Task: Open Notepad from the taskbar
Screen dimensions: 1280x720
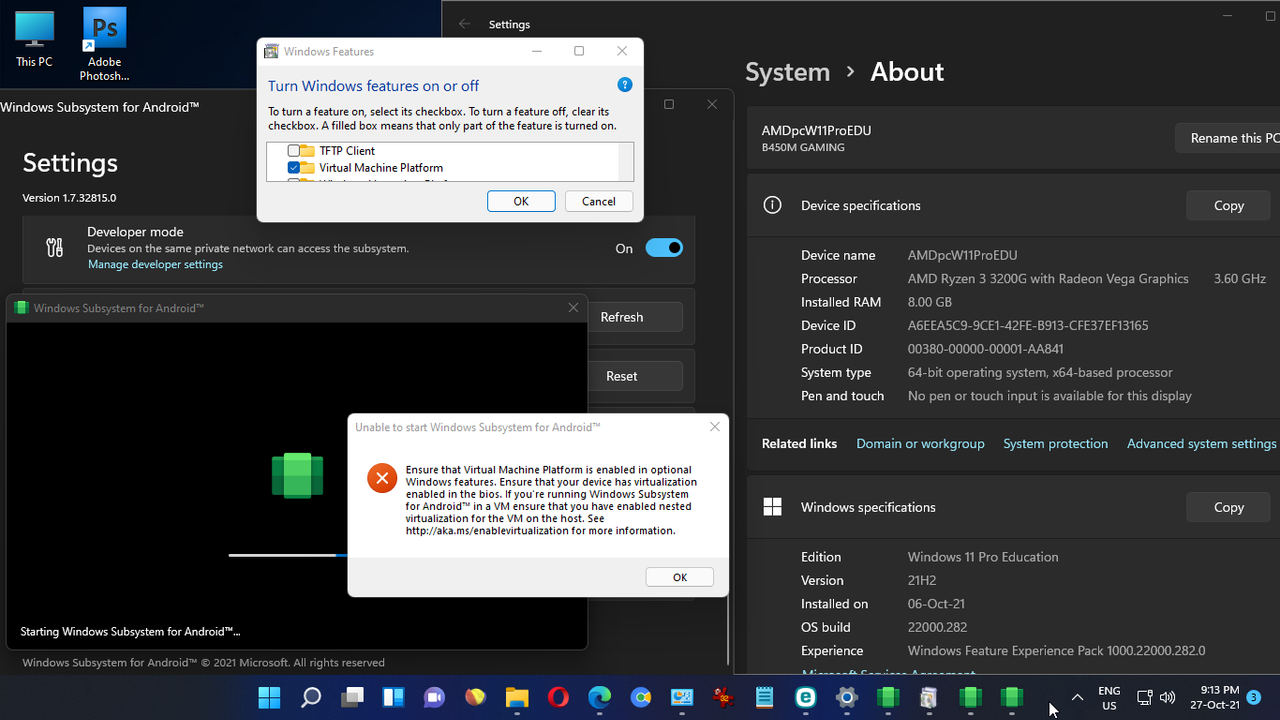Action: (x=764, y=697)
